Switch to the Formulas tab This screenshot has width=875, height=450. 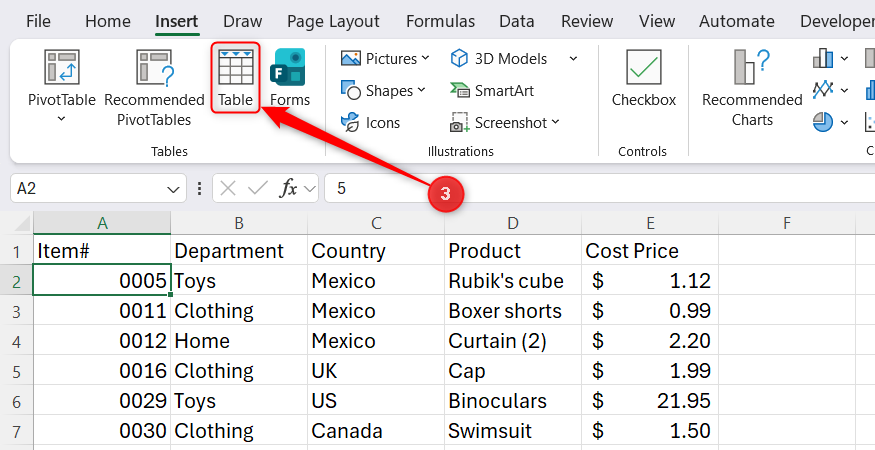coord(440,21)
